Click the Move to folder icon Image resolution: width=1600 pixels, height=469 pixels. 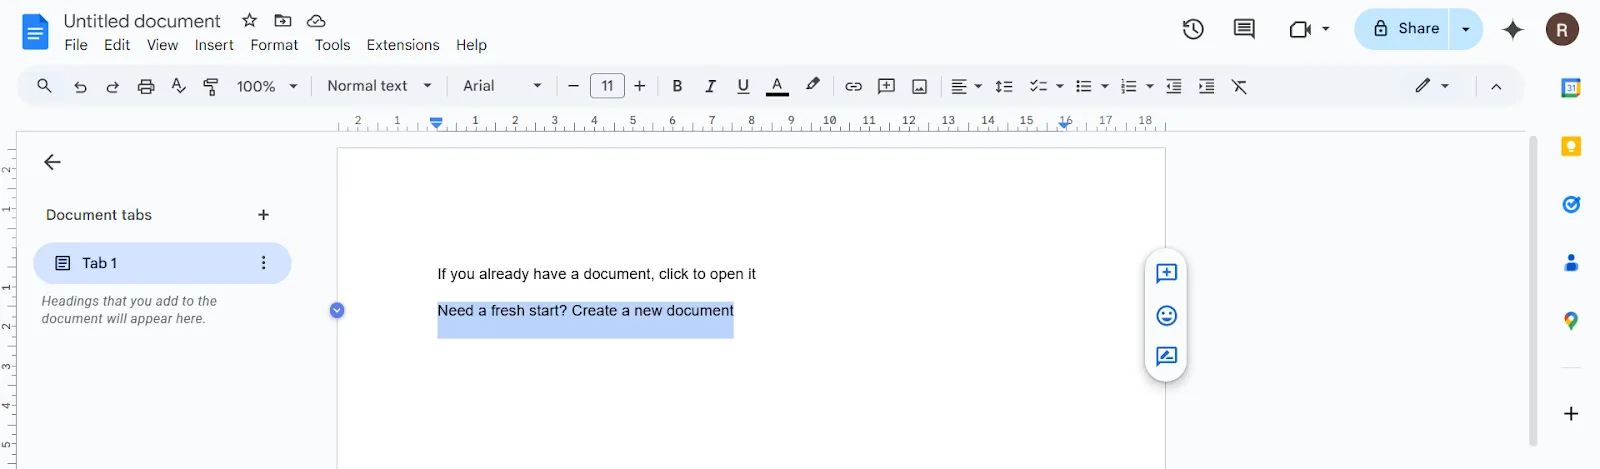(283, 20)
